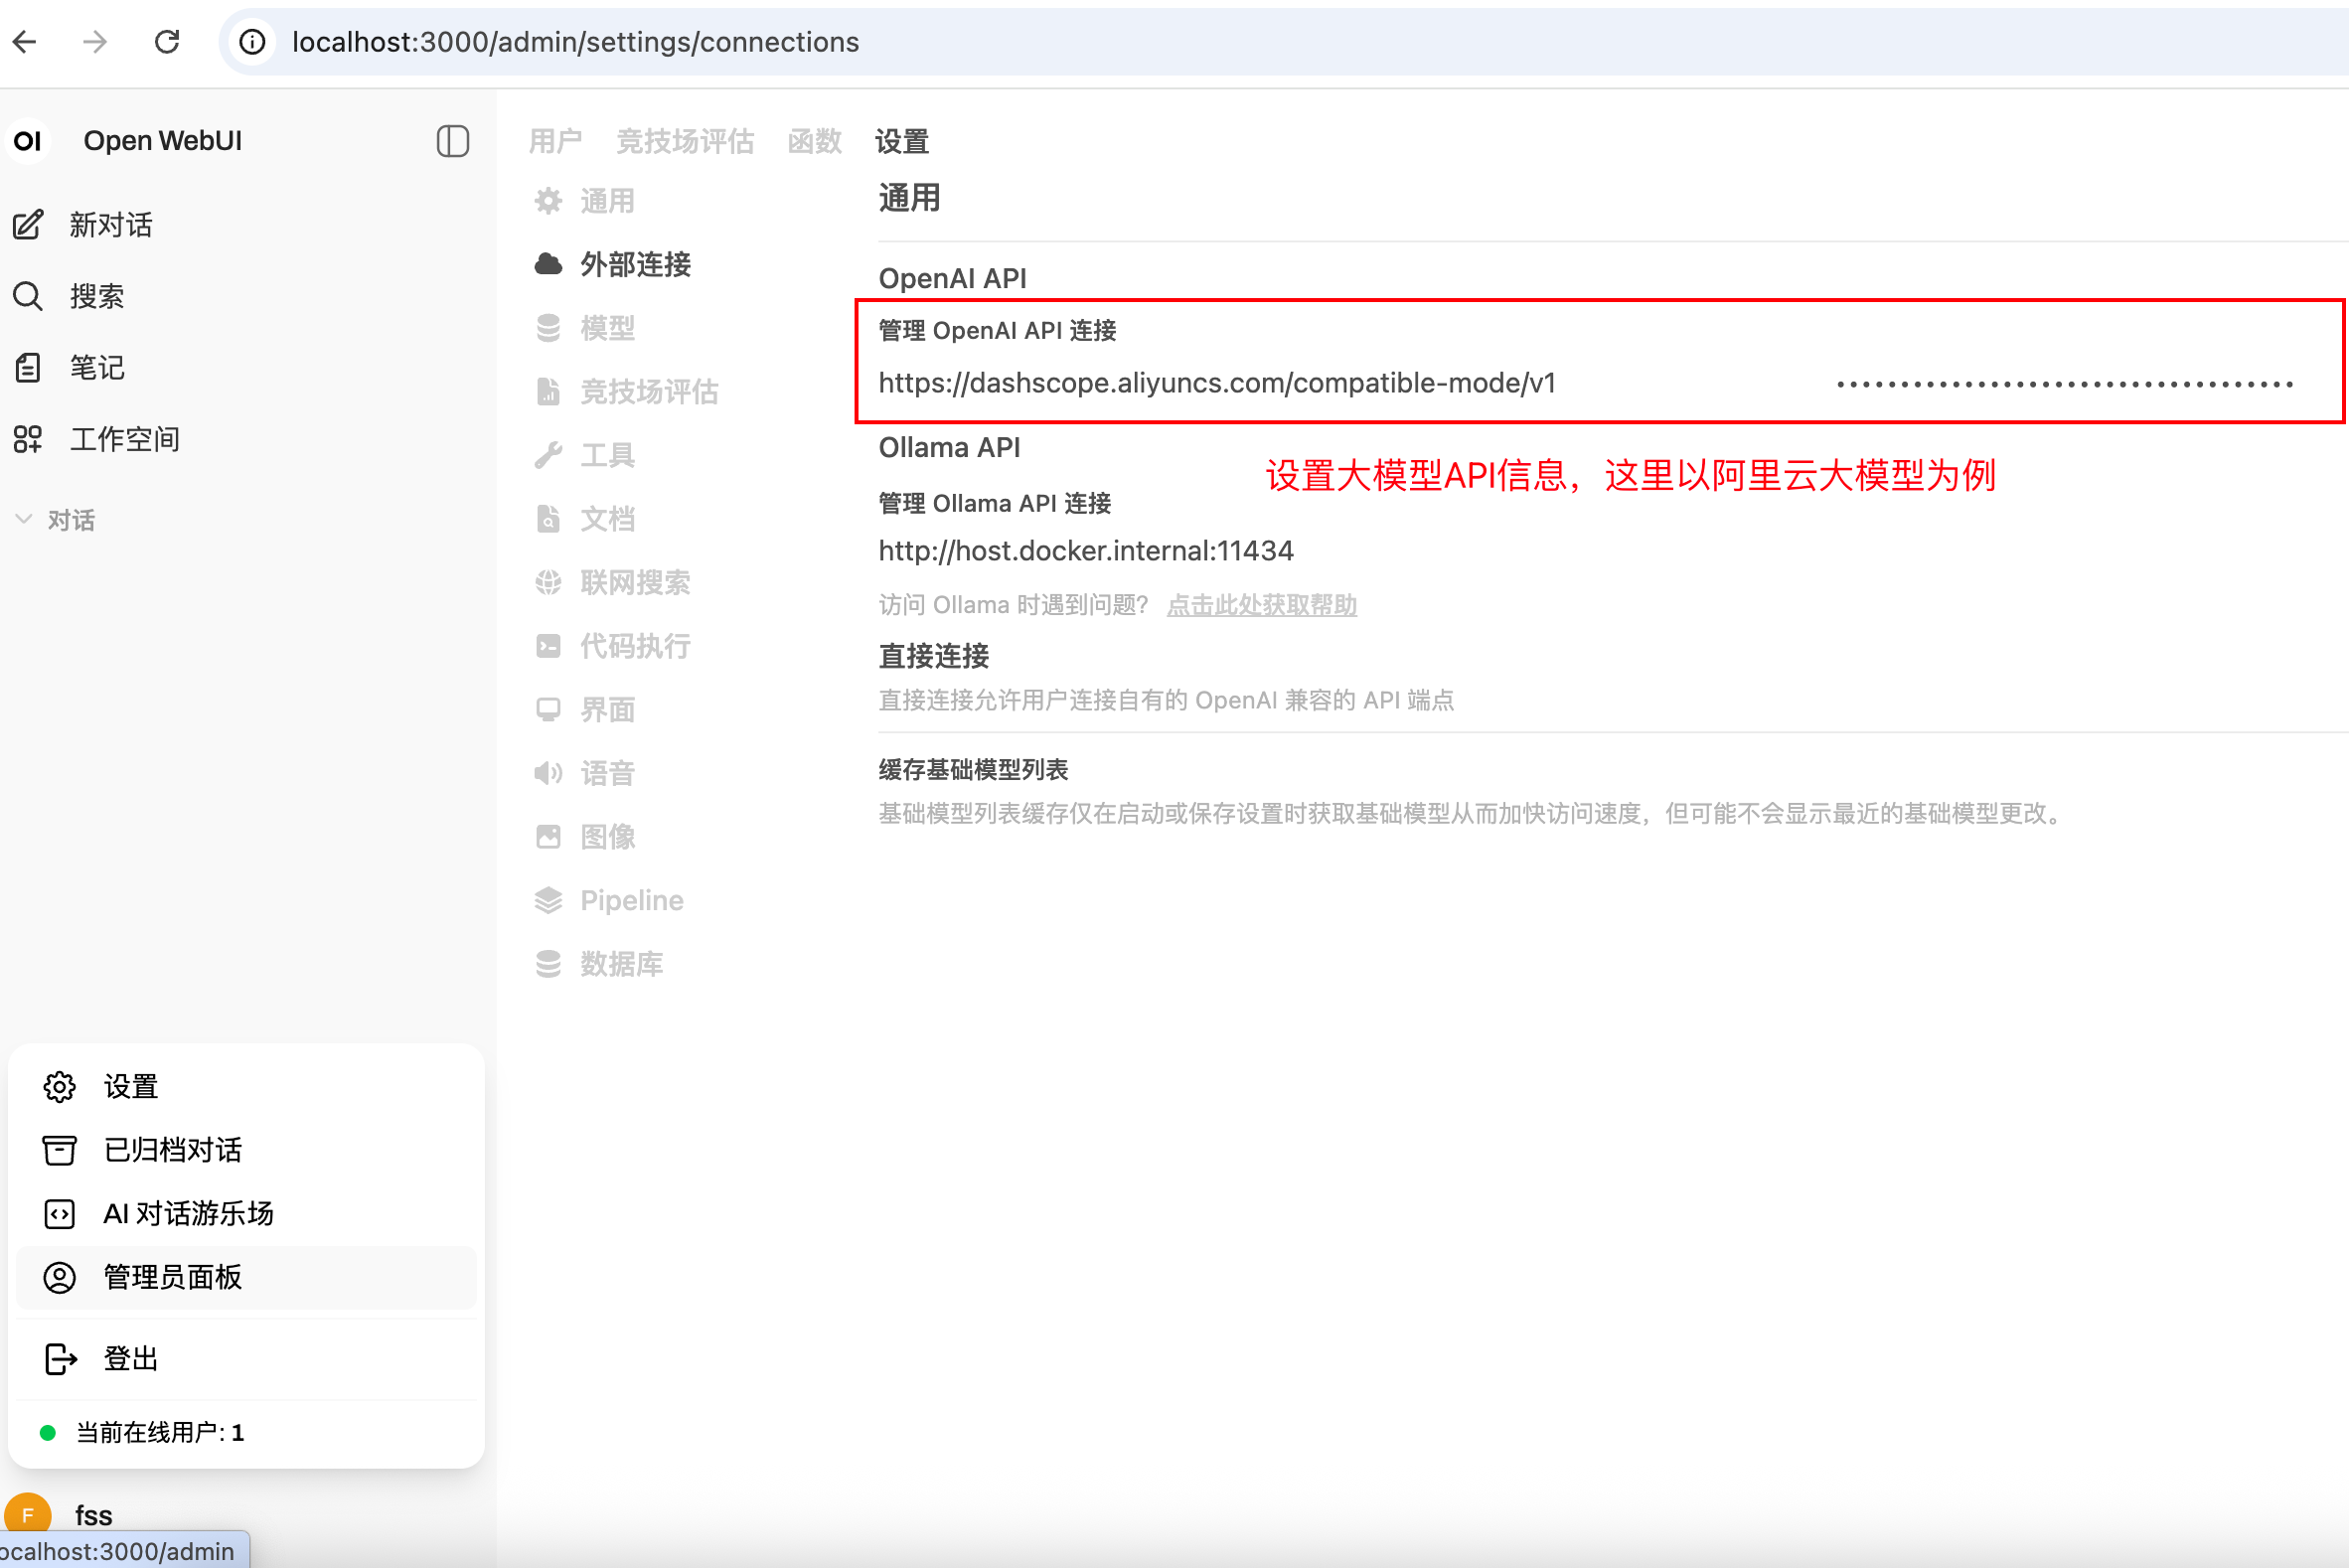Open the 语音 audio settings category
This screenshot has height=1568, width=2349.
click(x=585, y=773)
